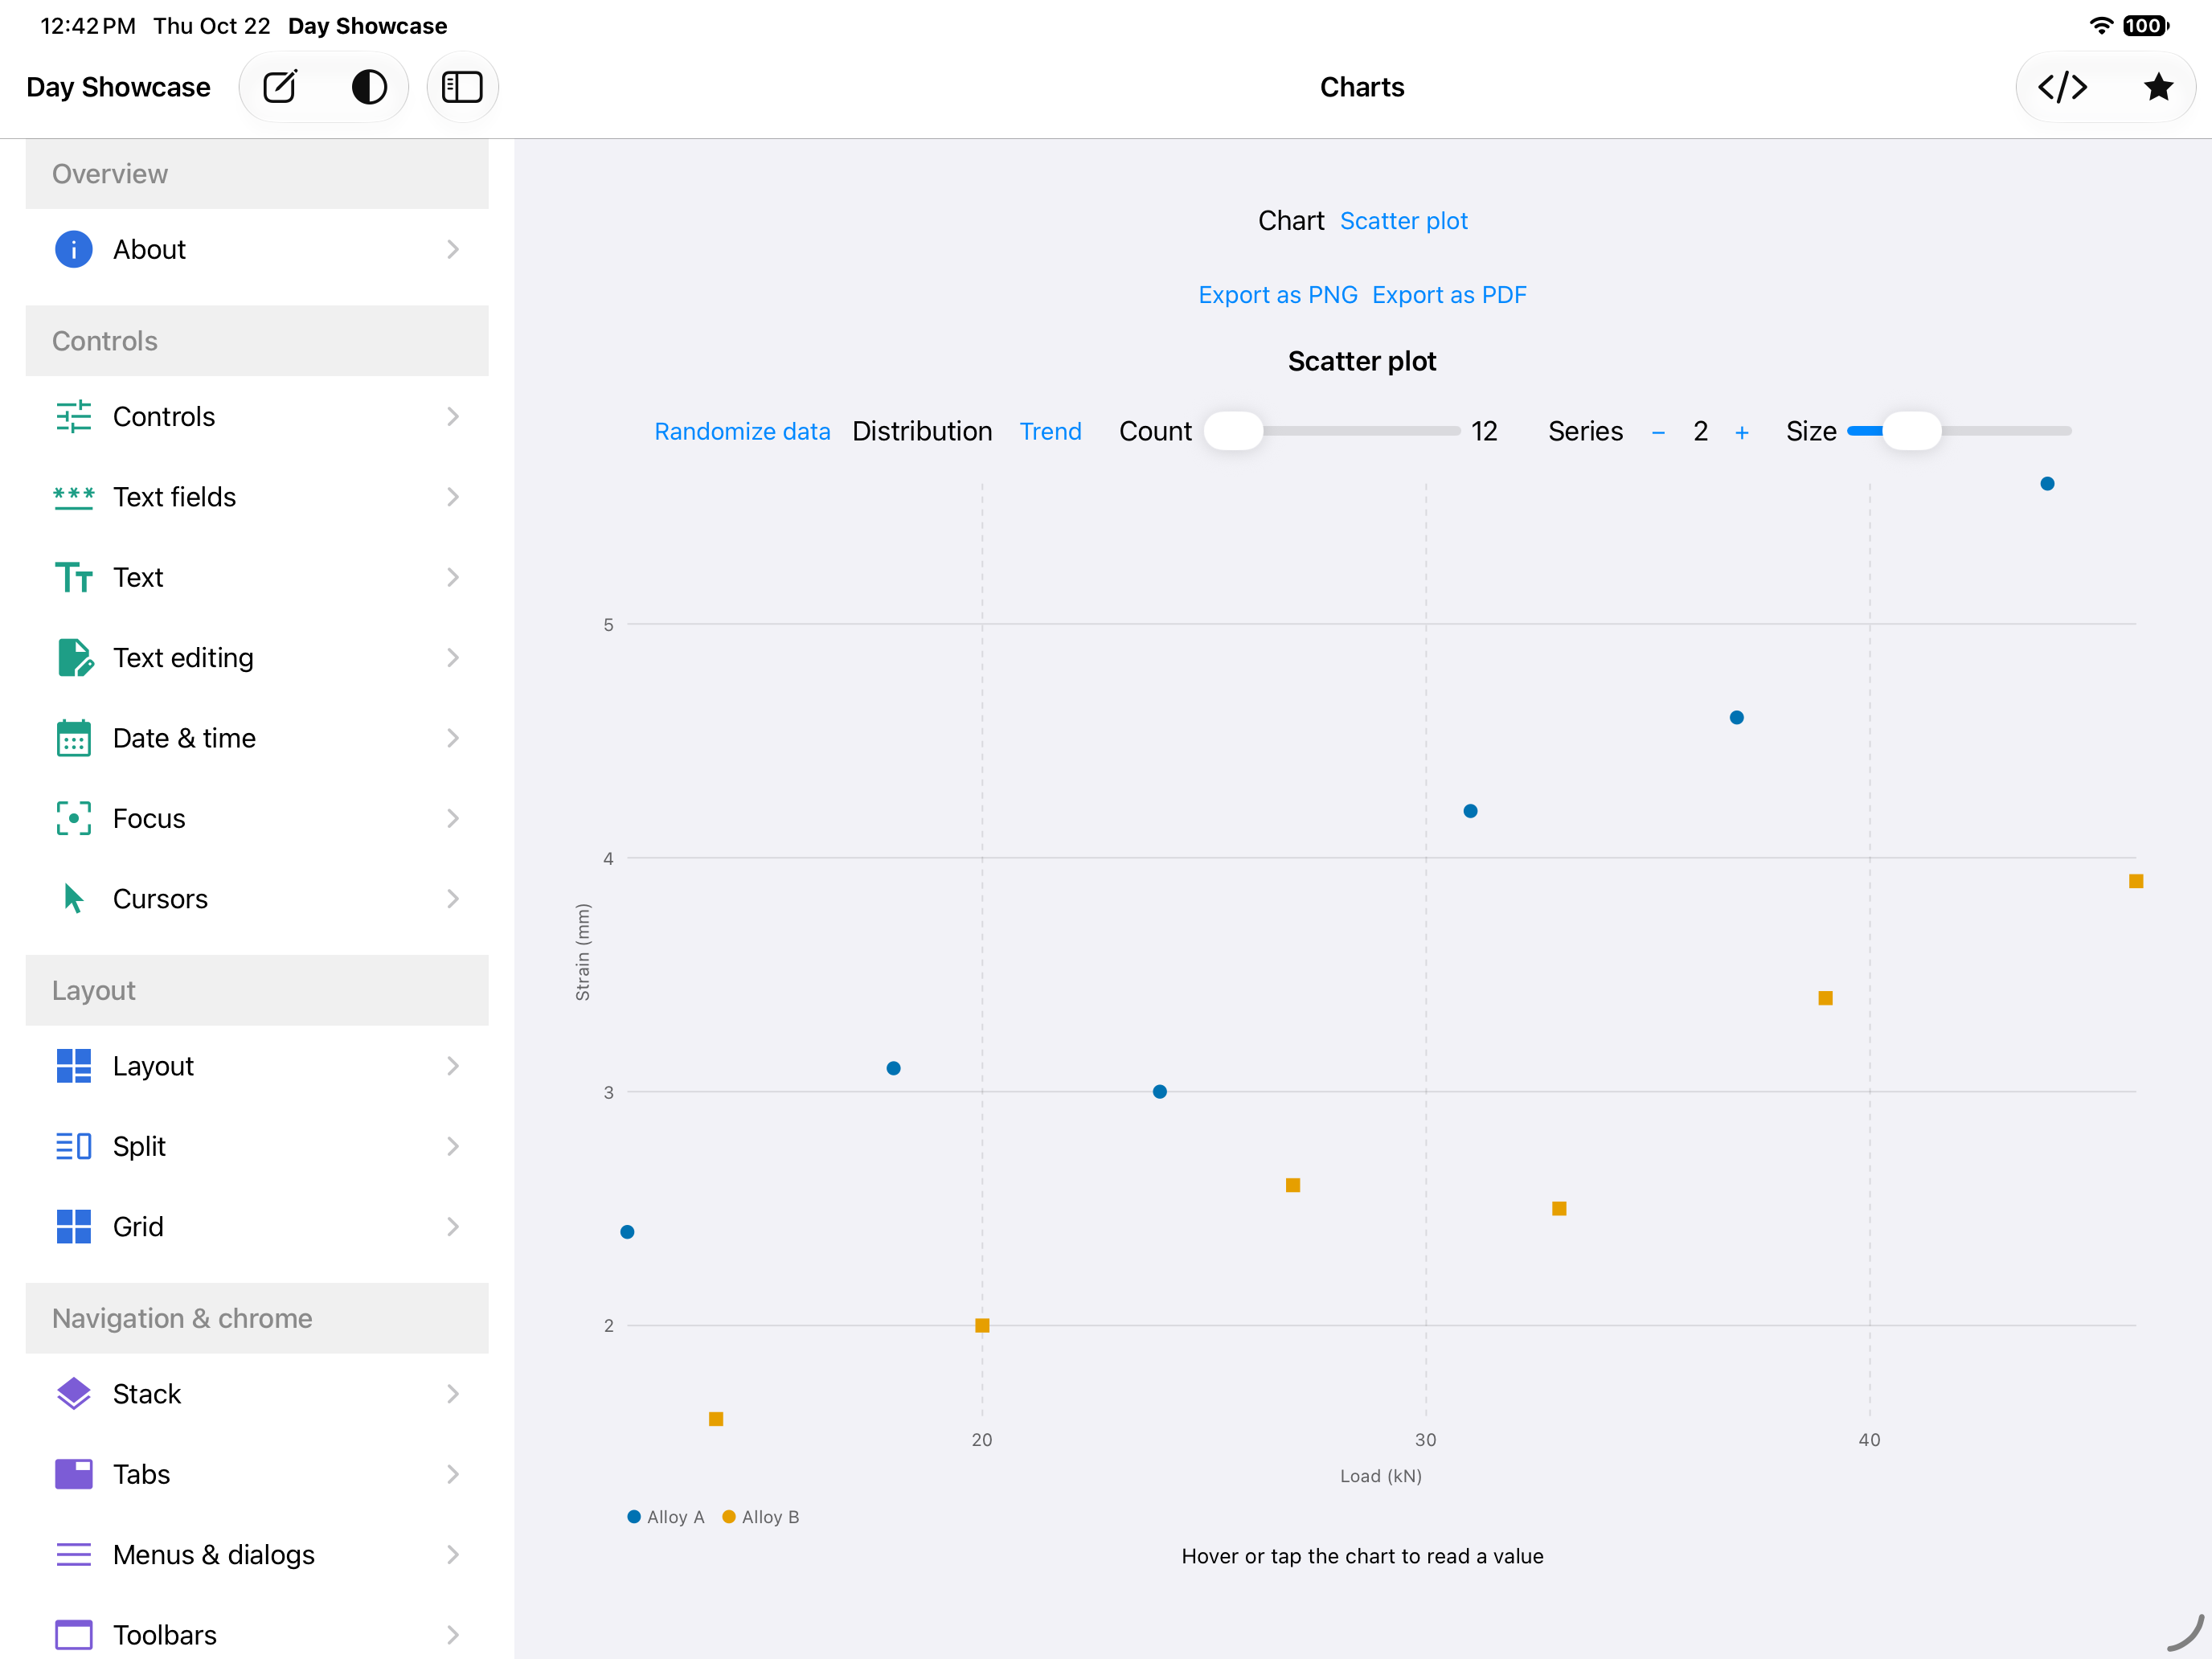Tap the compose (edit) icon
The image size is (2212, 1659).
280,87
